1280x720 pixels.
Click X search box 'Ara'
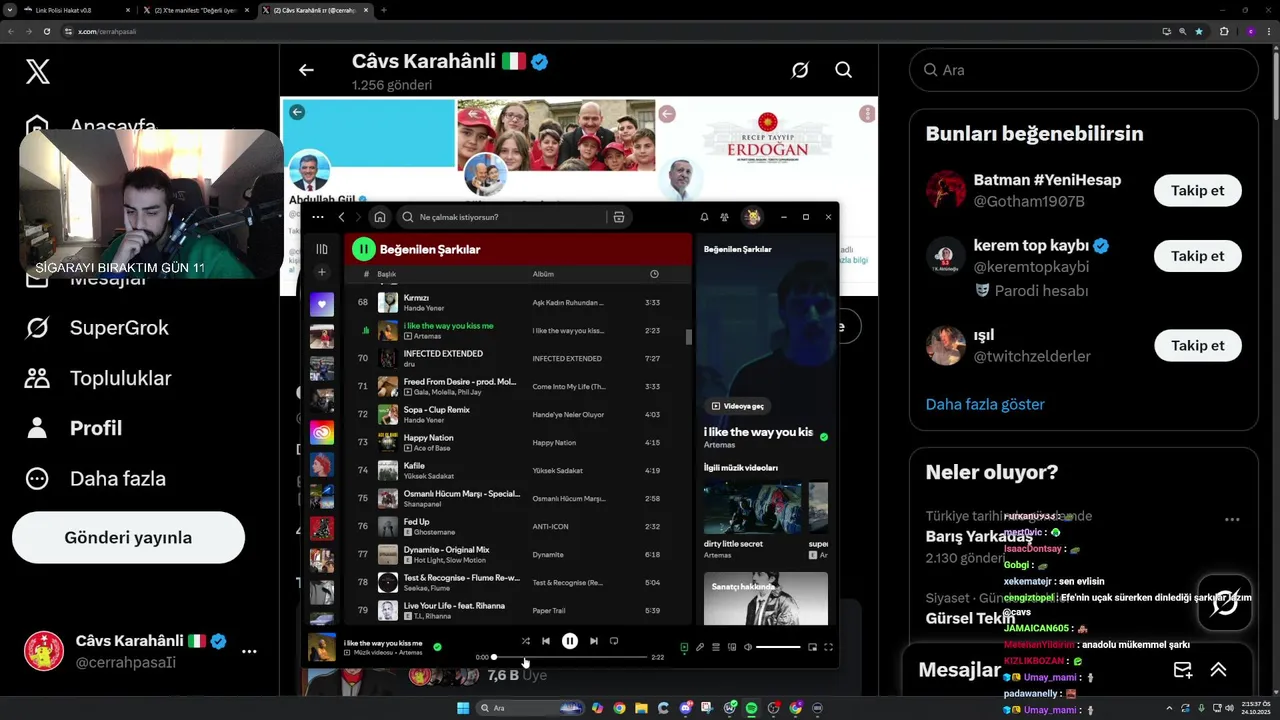(1083, 70)
